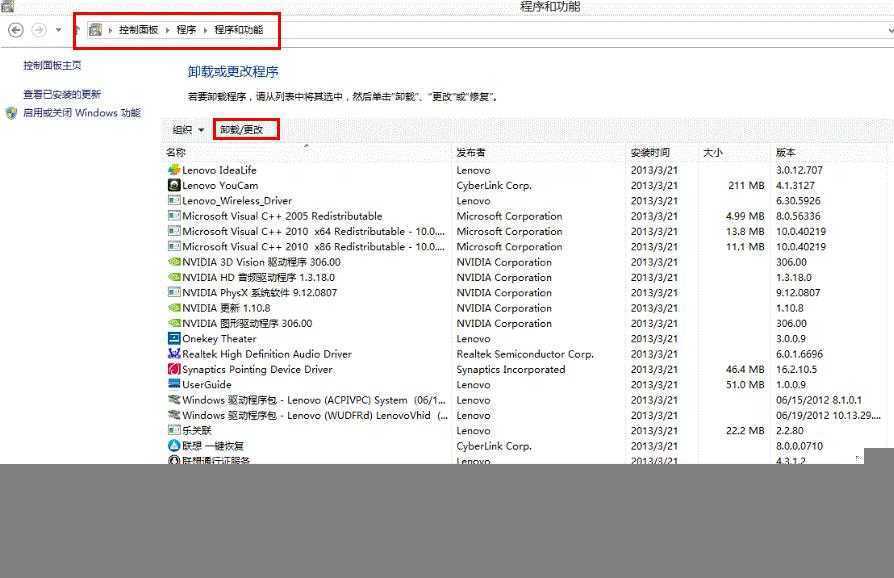
Task: Sort list by 名称 column header
Action: click(x=176, y=152)
